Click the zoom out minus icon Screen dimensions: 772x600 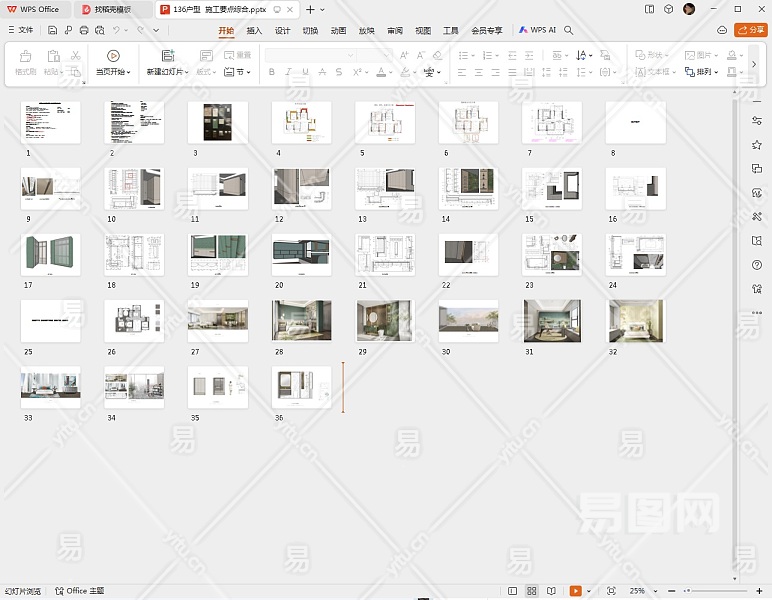tap(670, 591)
